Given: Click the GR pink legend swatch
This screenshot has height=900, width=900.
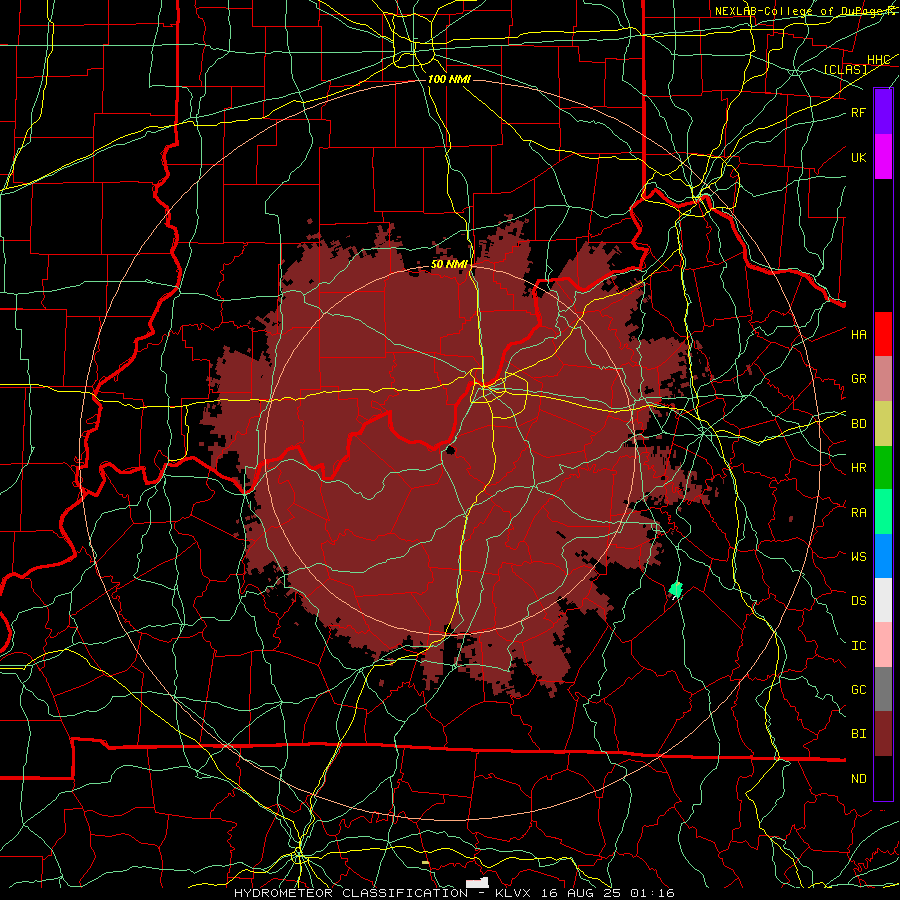Looking at the screenshot, I should (x=883, y=379).
